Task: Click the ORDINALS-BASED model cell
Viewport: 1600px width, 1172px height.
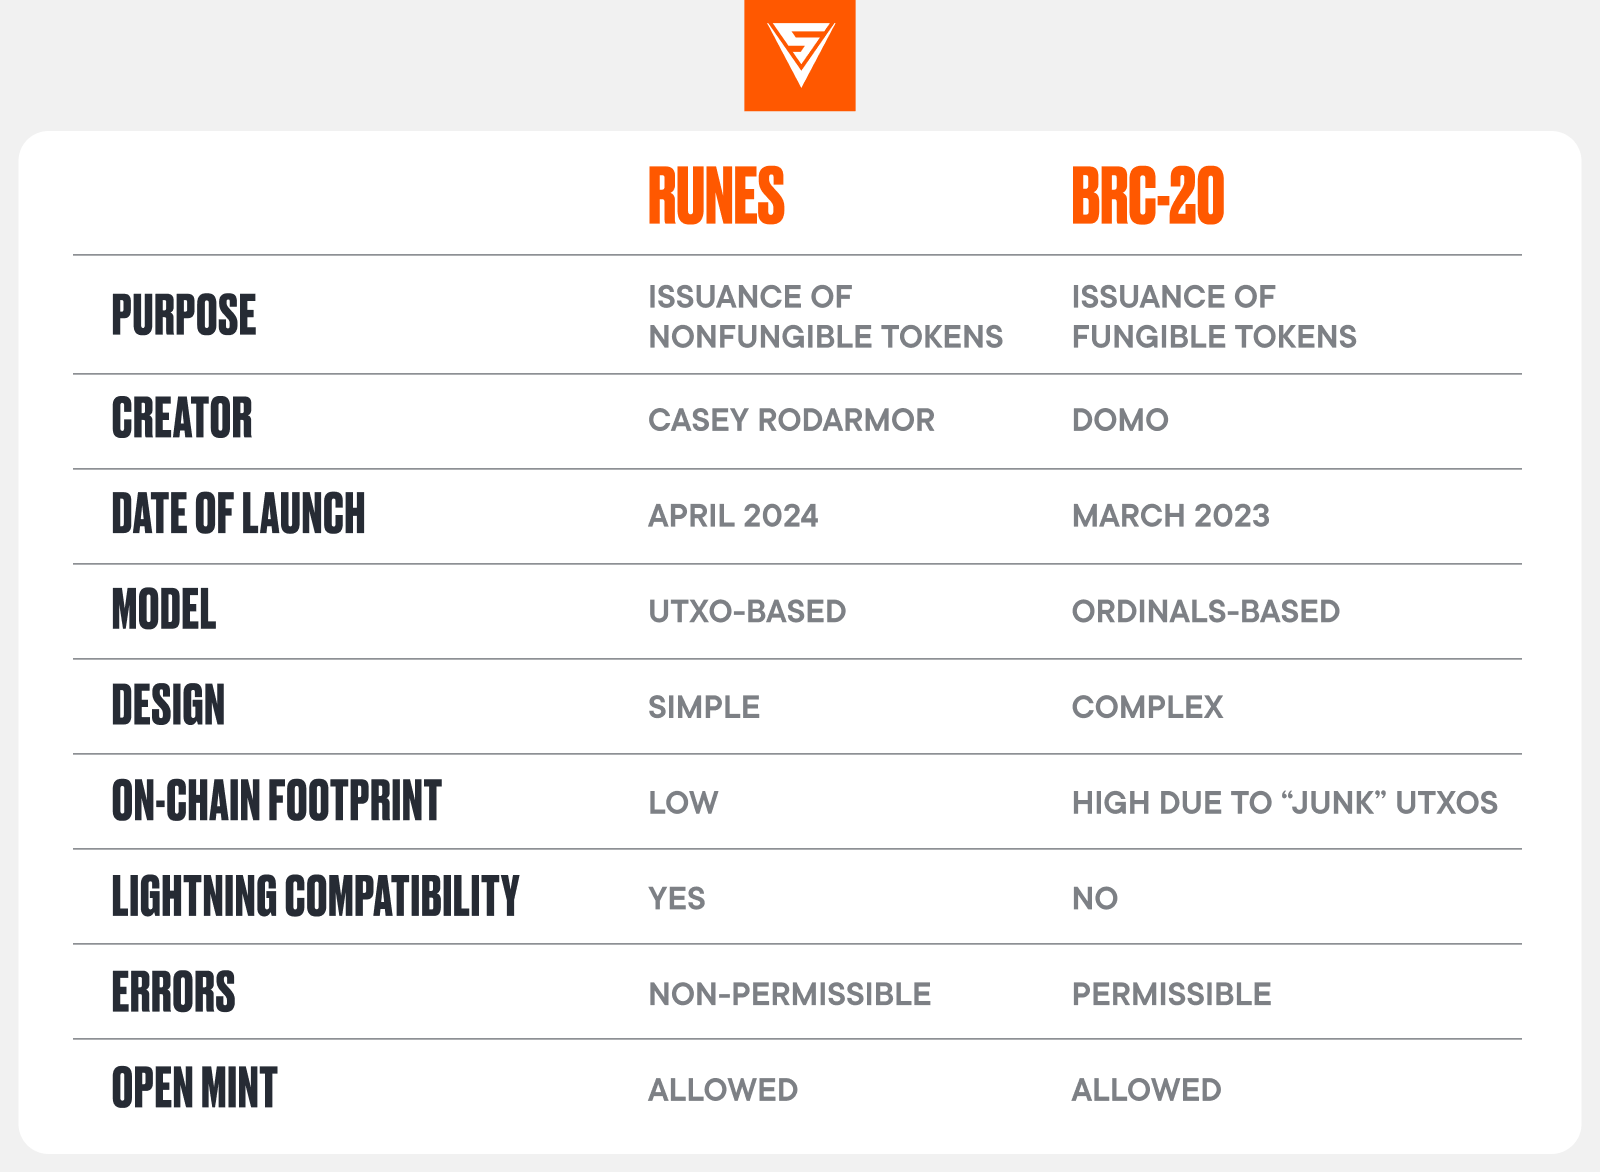Action: click(x=1206, y=611)
